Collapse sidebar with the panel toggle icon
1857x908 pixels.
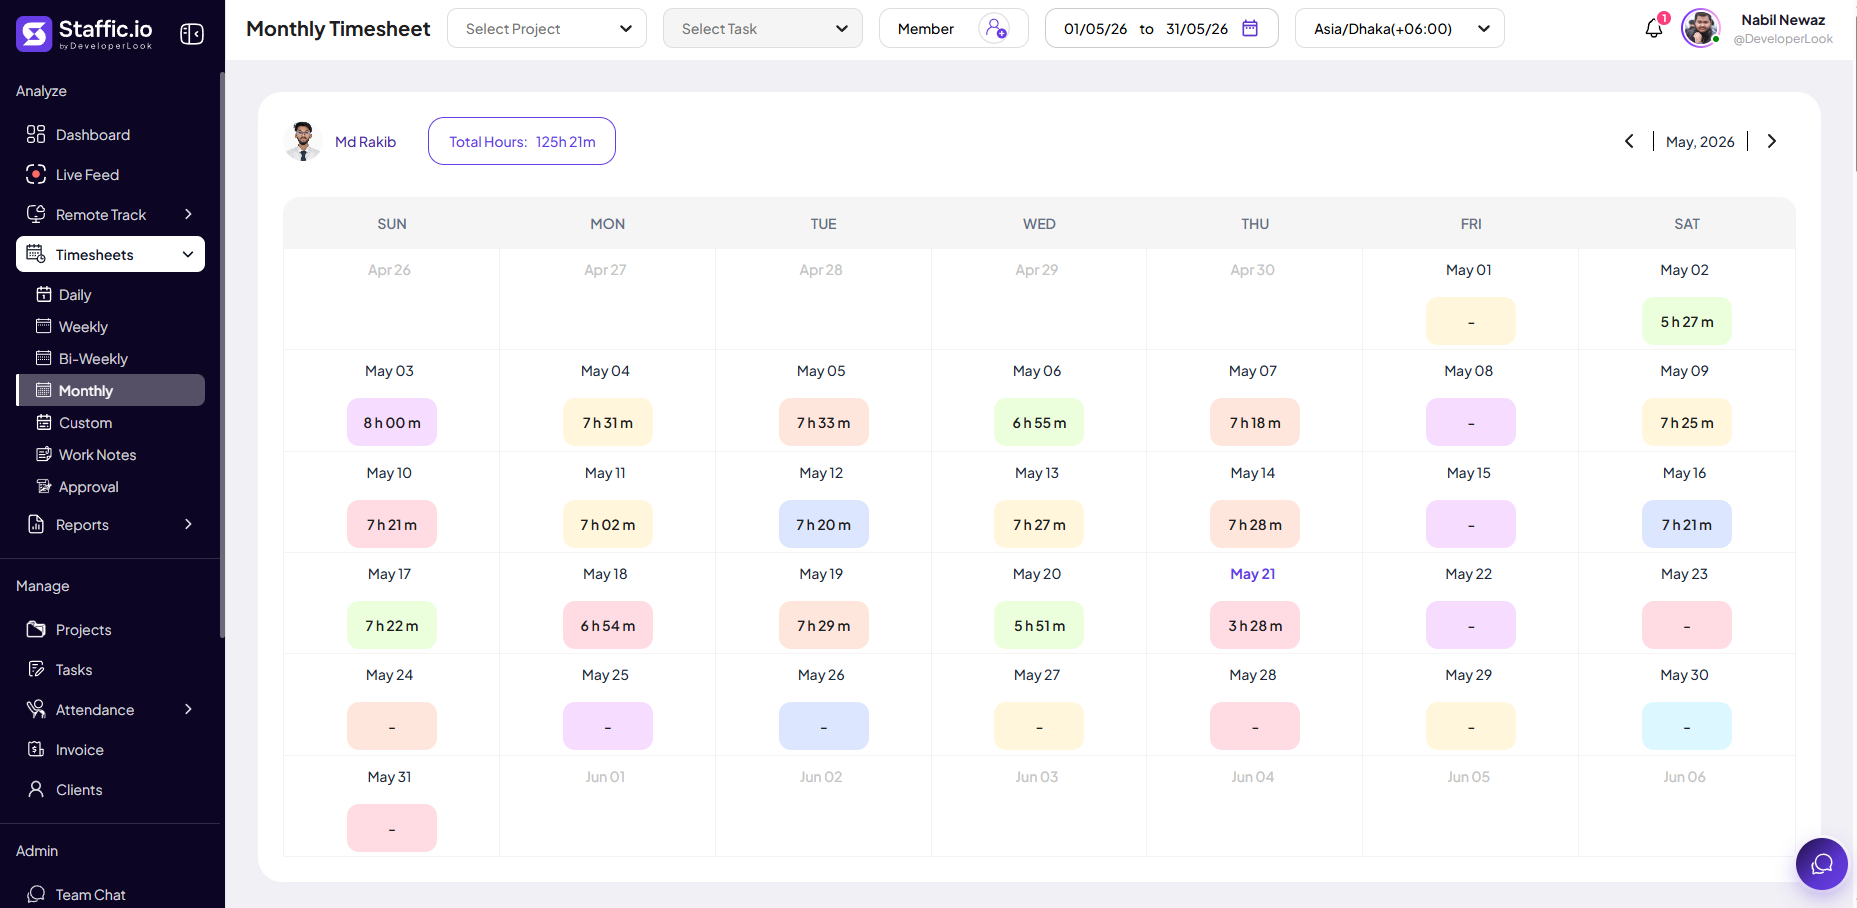pos(192,34)
